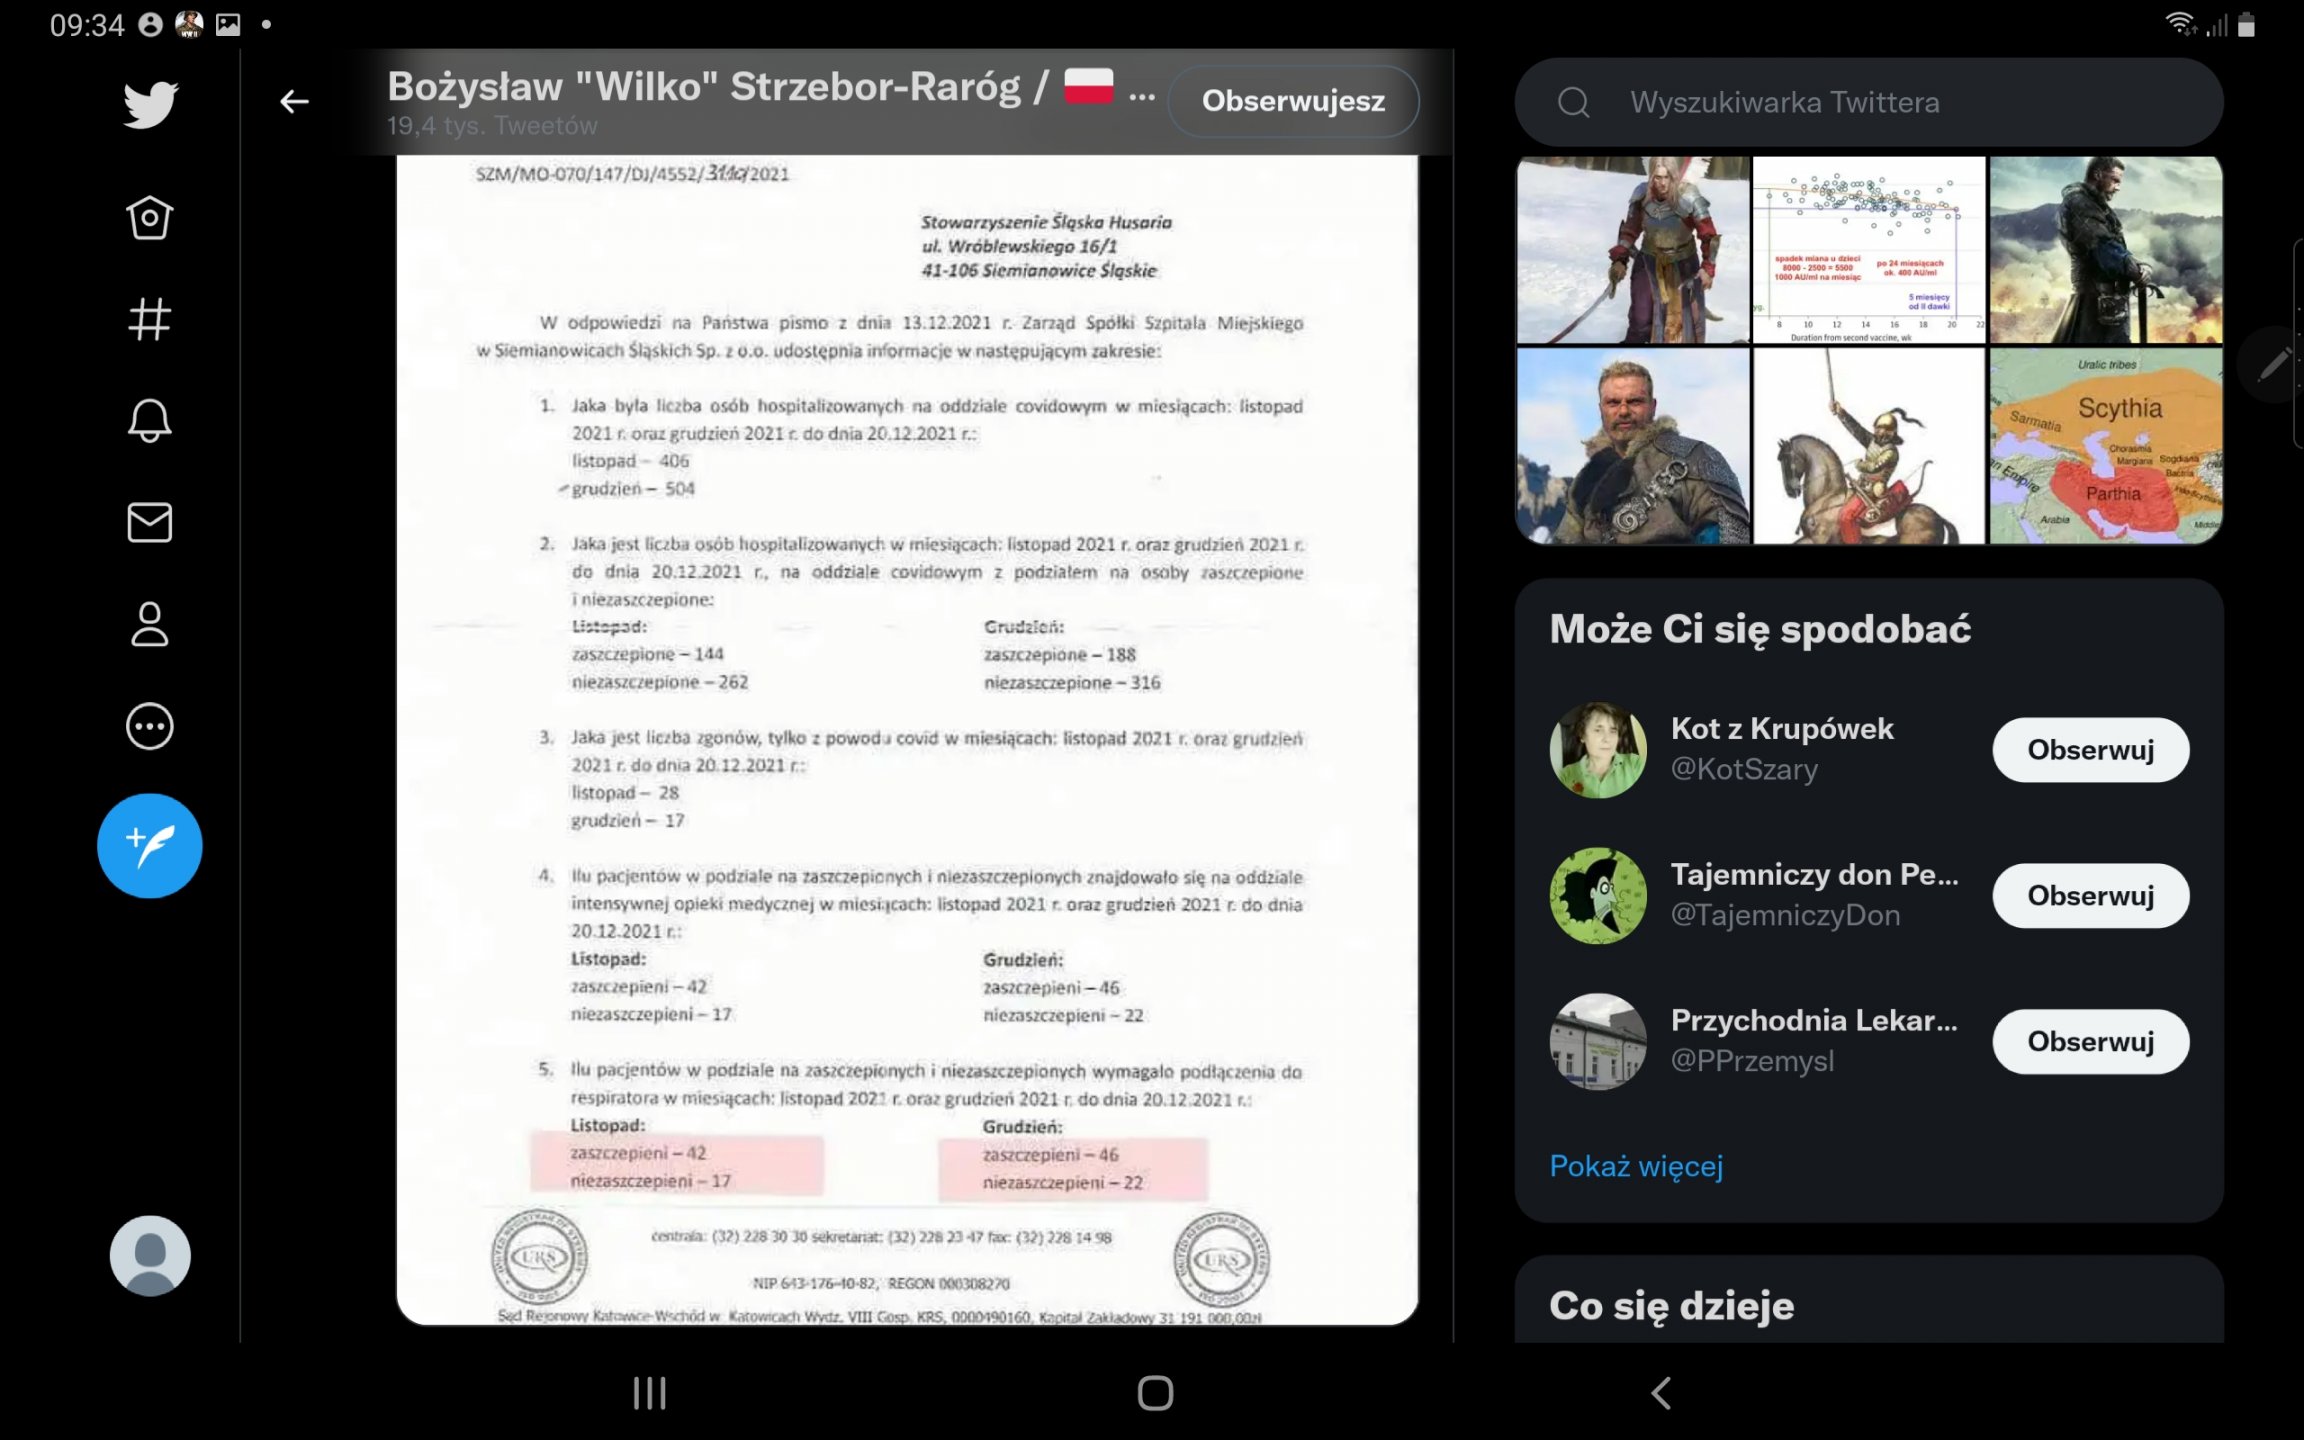Follow Kot z Krupówek
The image size is (2304, 1440).
[x=2090, y=750]
